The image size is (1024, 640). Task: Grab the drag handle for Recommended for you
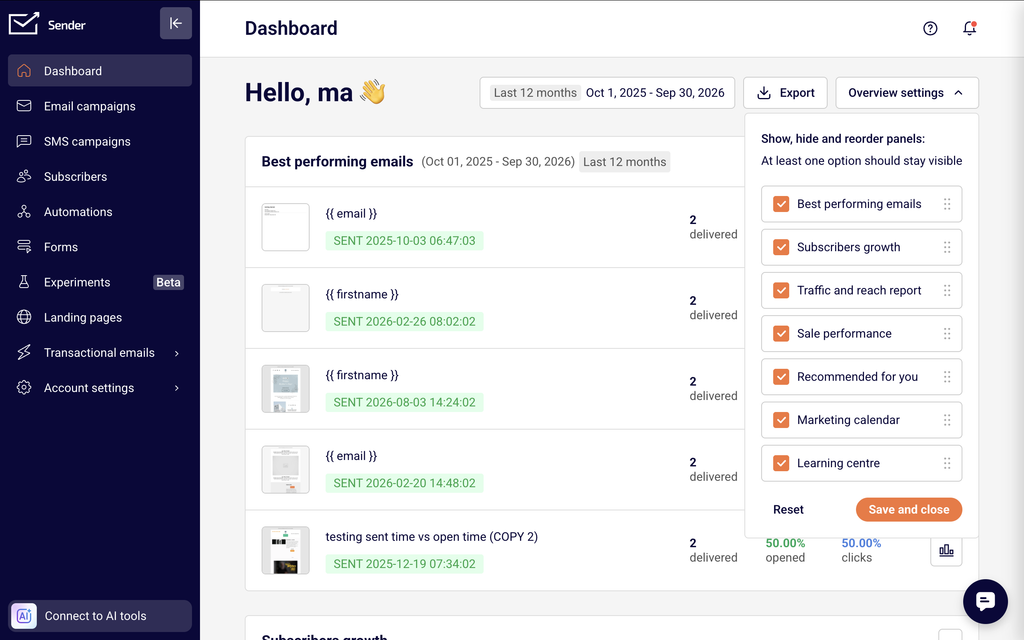(947, 377)
